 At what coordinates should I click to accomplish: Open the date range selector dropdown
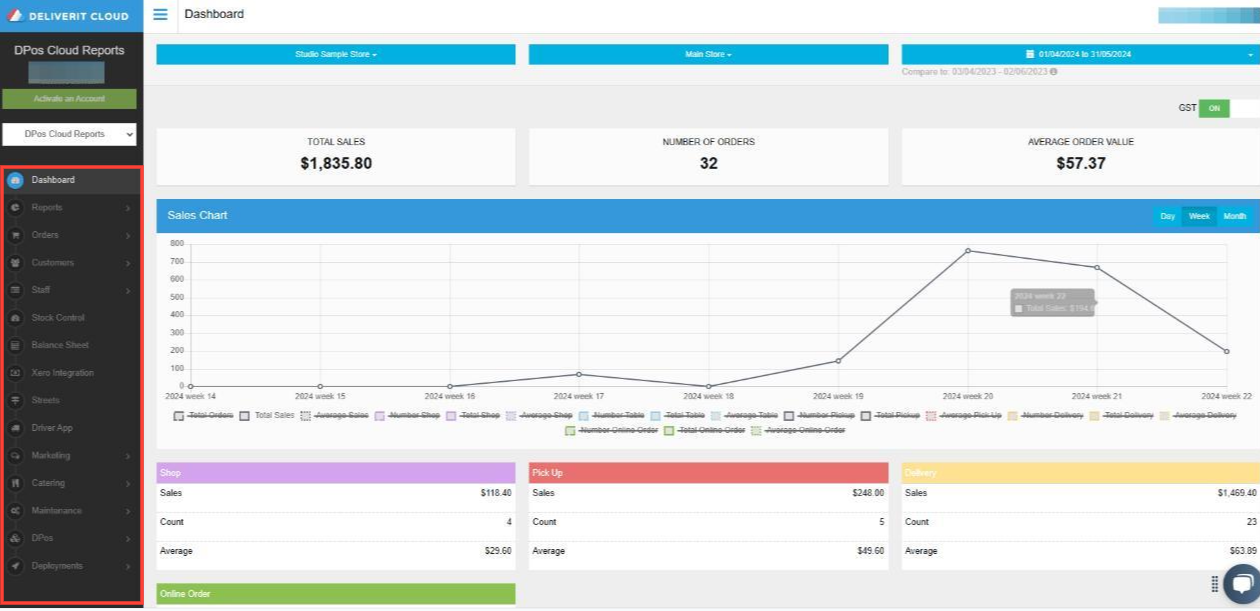[1080, 54]
